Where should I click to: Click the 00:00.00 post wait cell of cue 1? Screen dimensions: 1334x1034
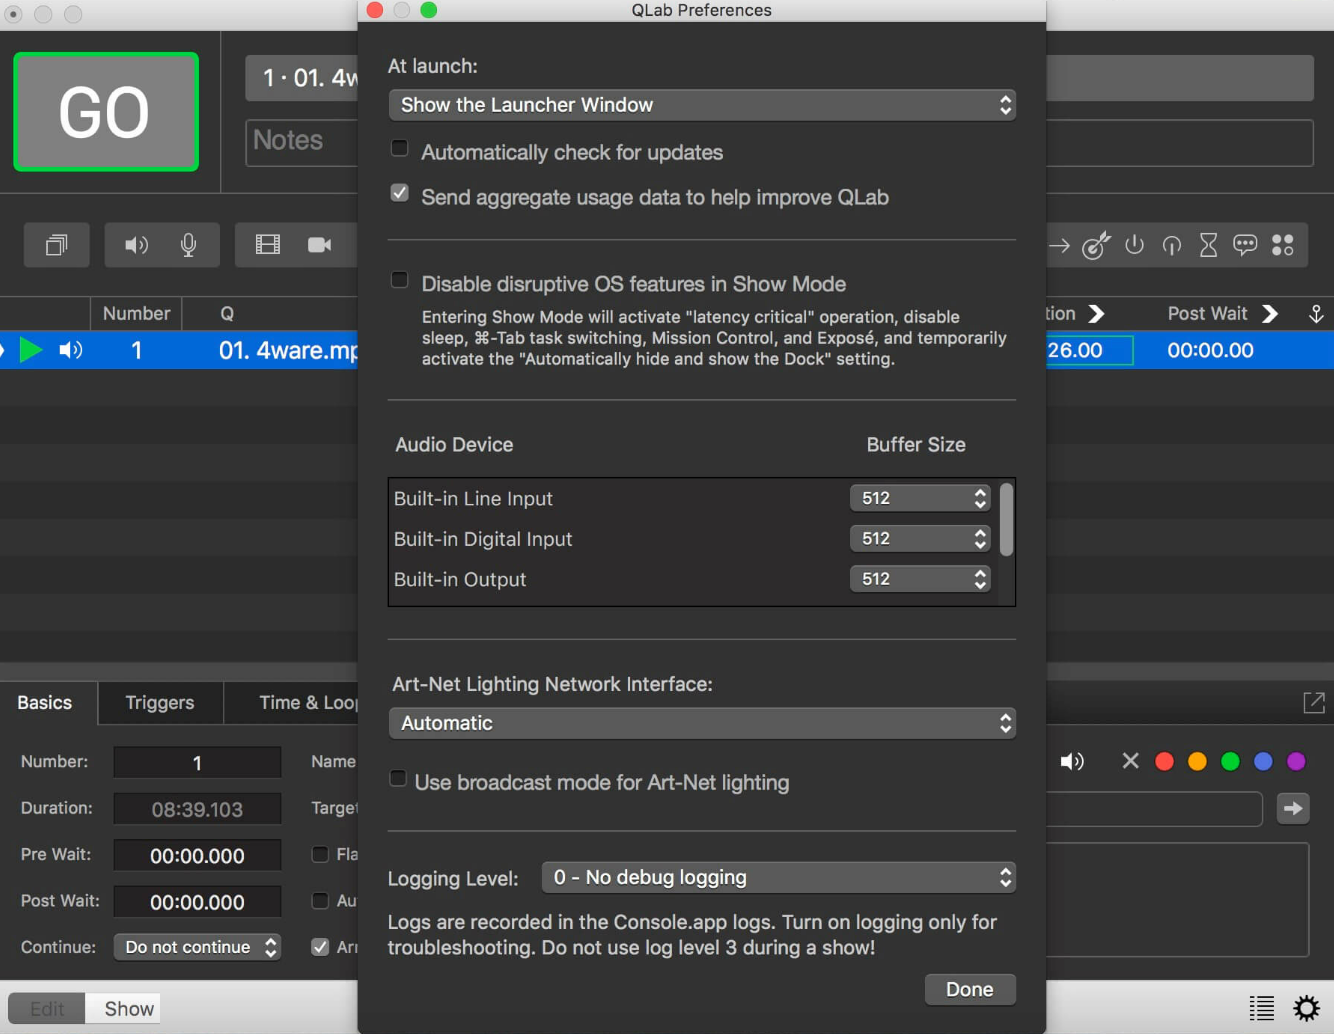(1210, 350)
